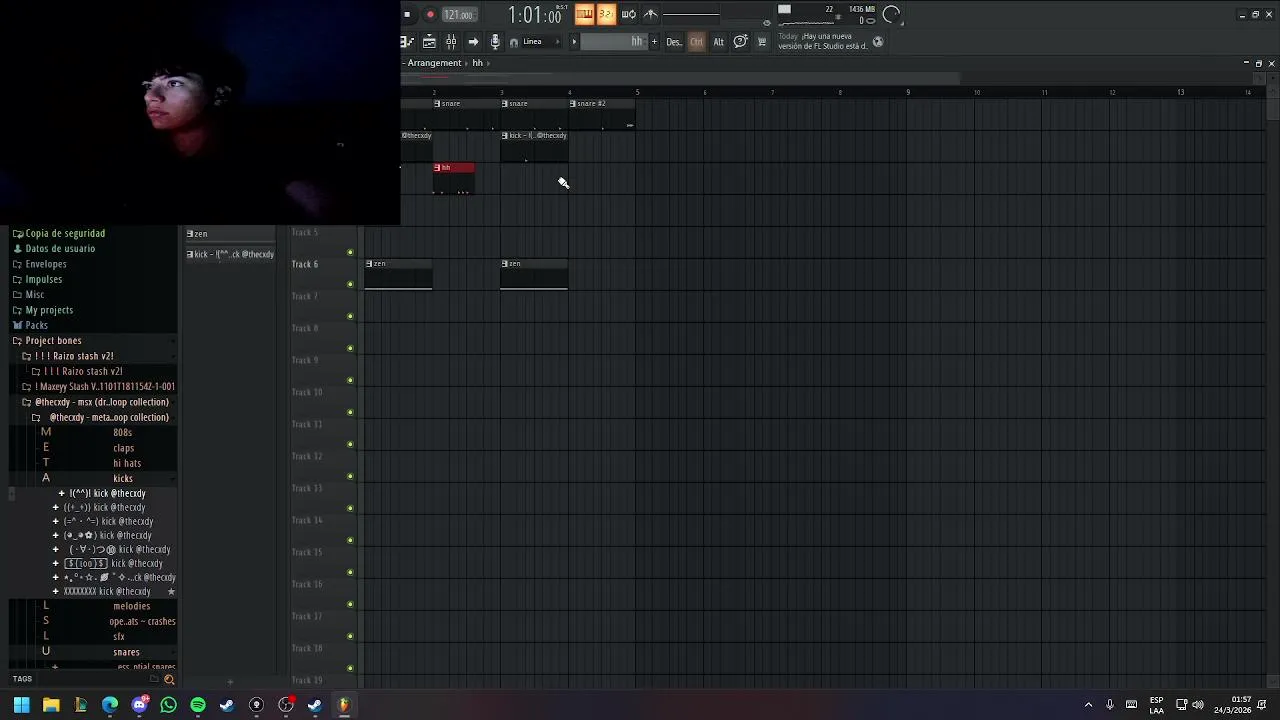
Task: Toggle the Ctrl modifier button
Action: tap(697, 41)
